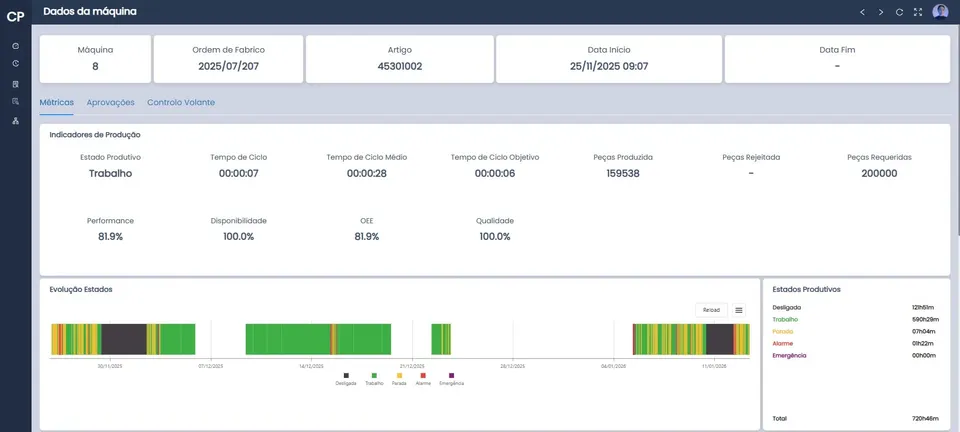This screenshot has width=960, height=432.
Task: Click the Artigo 45301002 value
Action: click(x=400, y=67)
